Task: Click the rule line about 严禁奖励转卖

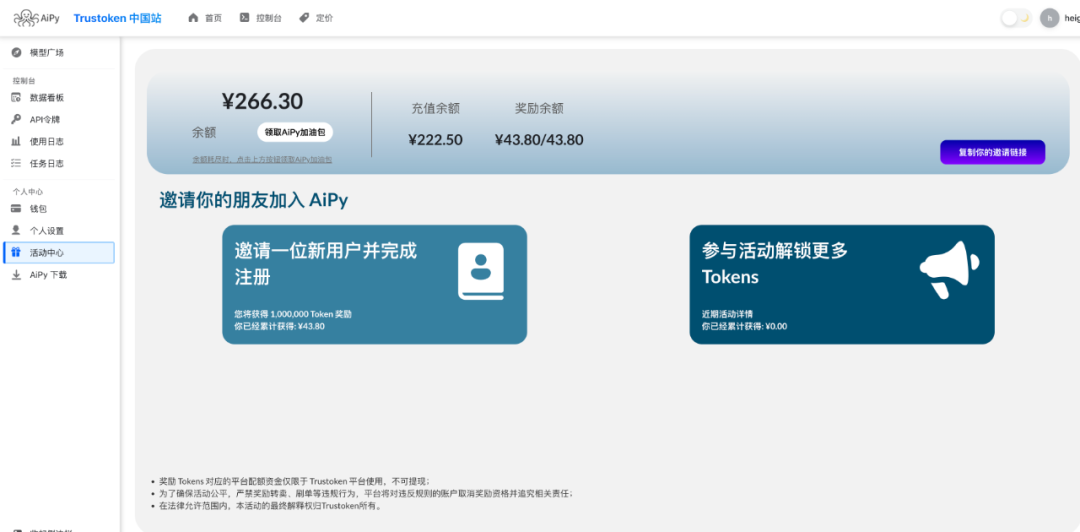Action: pos(365,493)
